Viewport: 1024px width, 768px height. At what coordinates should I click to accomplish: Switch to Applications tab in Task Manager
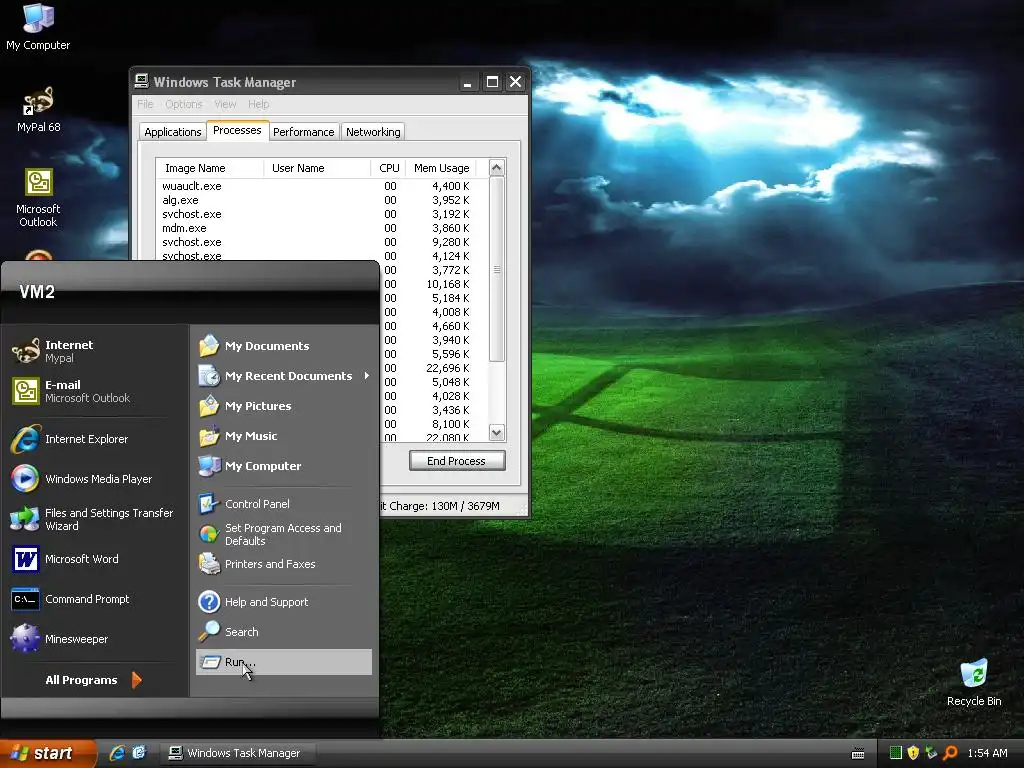[172, 132]
